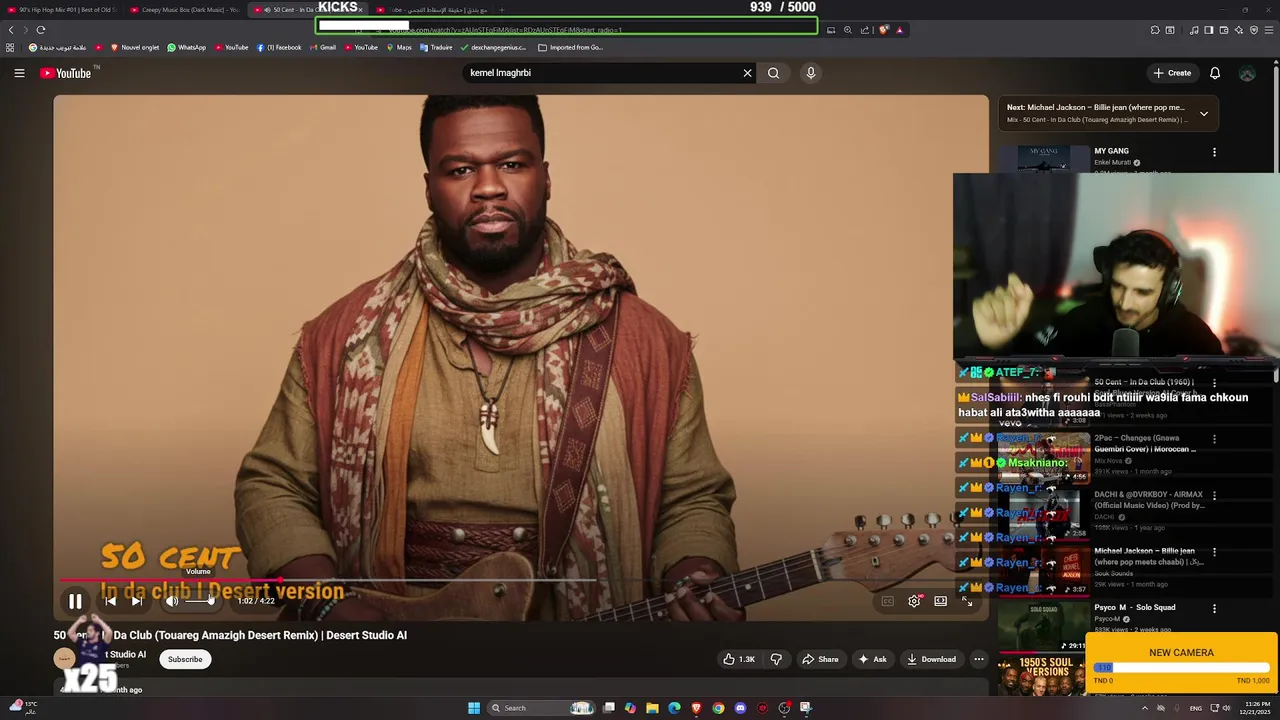Switch the player to theater mode
This screenshot has width=1280, height=720.
pyautogui.click(x=941, y=601)
